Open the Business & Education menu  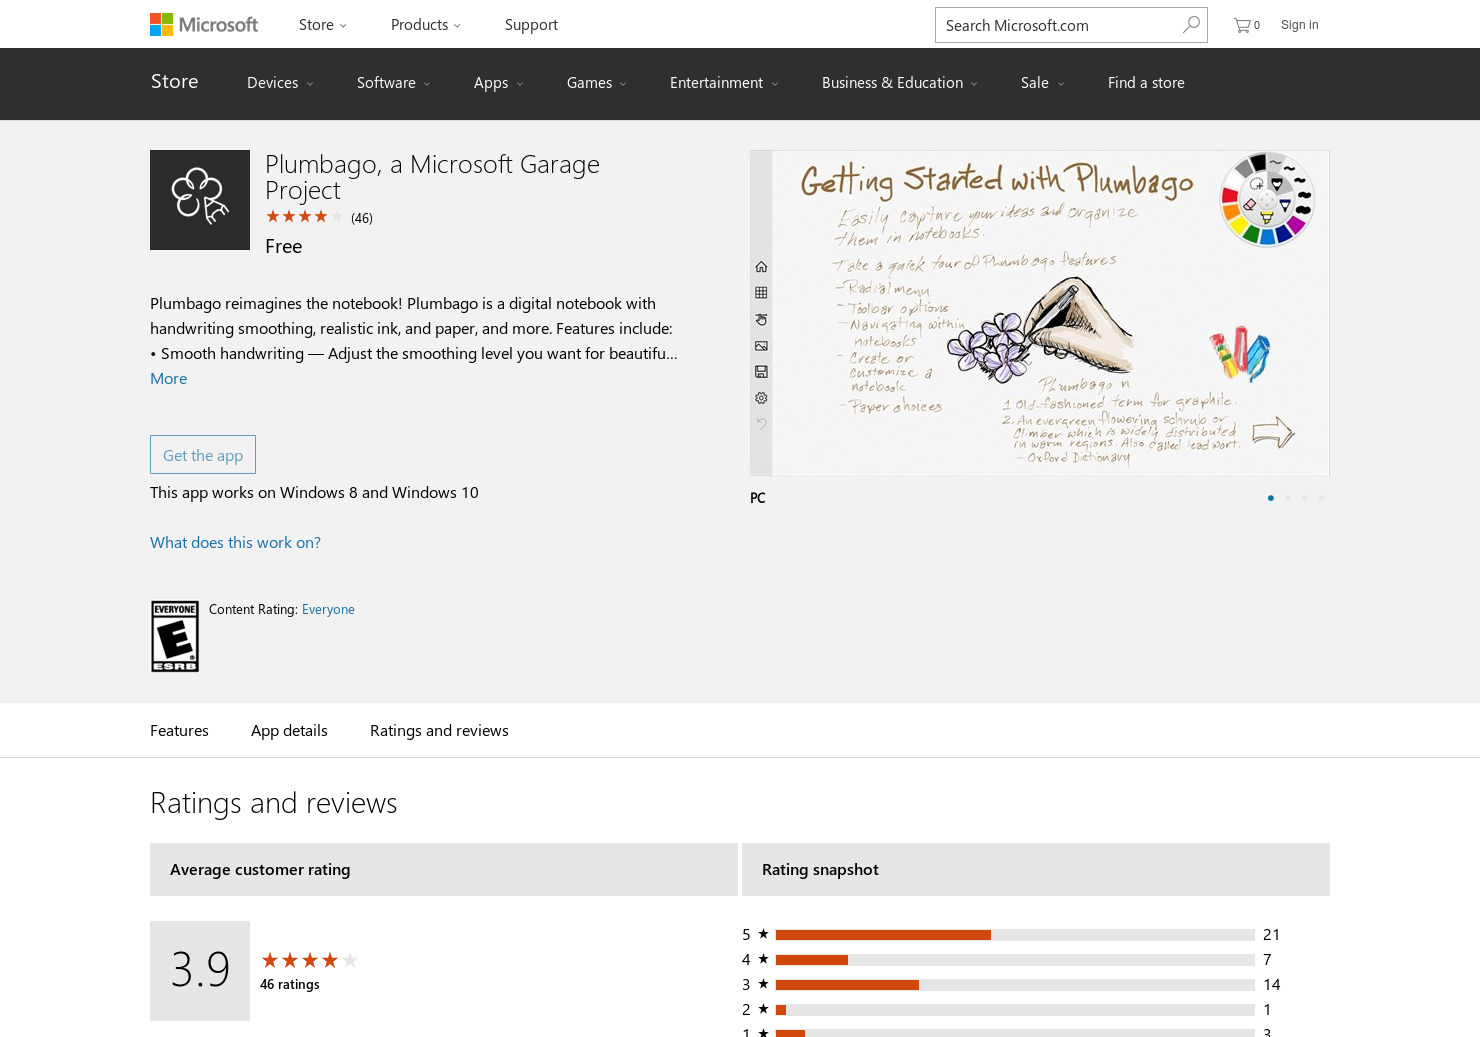pos(900,83)
